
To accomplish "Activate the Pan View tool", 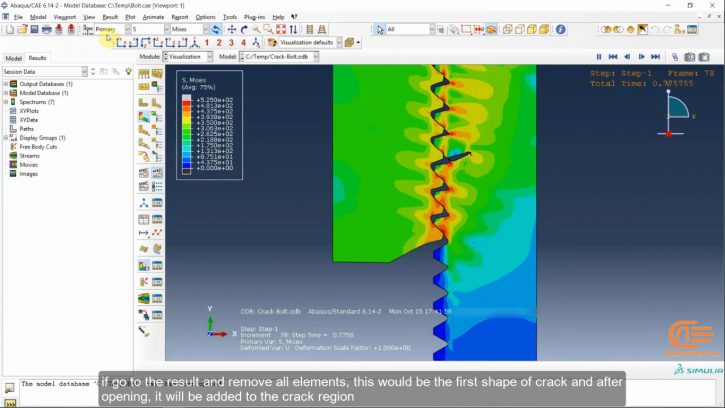I will [232, 29].
